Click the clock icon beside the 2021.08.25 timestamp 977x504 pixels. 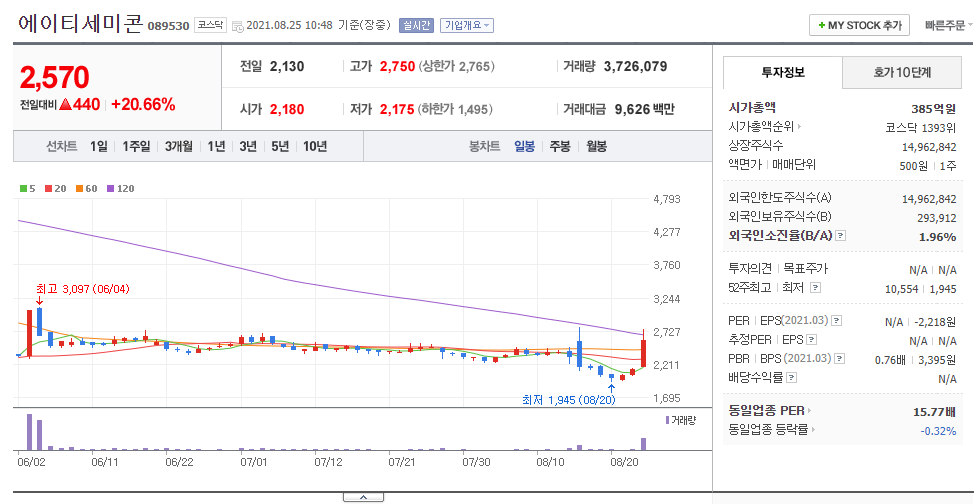click(x=237, y=26)
